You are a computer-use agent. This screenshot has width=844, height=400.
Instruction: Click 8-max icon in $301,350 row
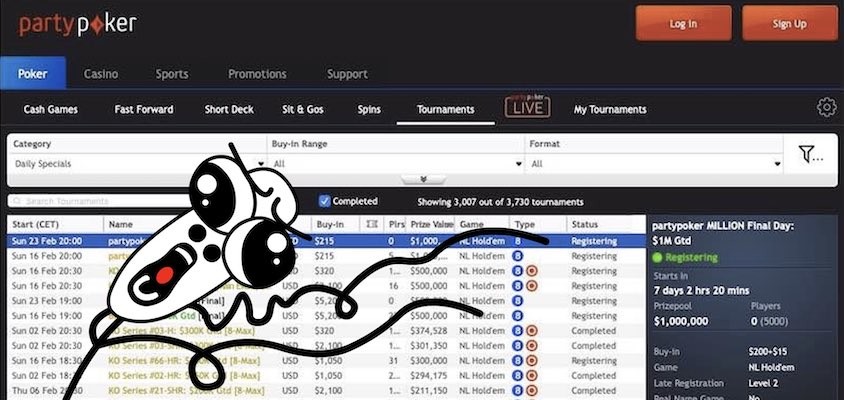click(518, 346)
